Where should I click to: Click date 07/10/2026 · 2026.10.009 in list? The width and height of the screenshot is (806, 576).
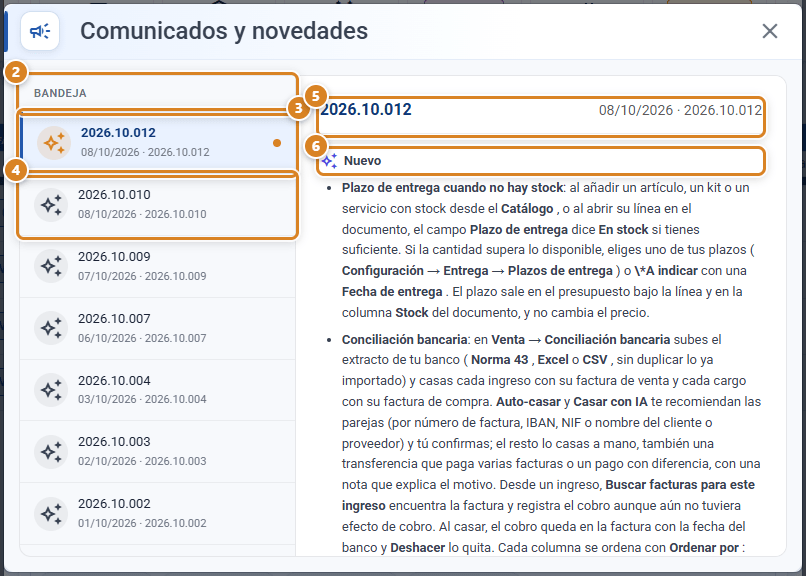(142, 276)
